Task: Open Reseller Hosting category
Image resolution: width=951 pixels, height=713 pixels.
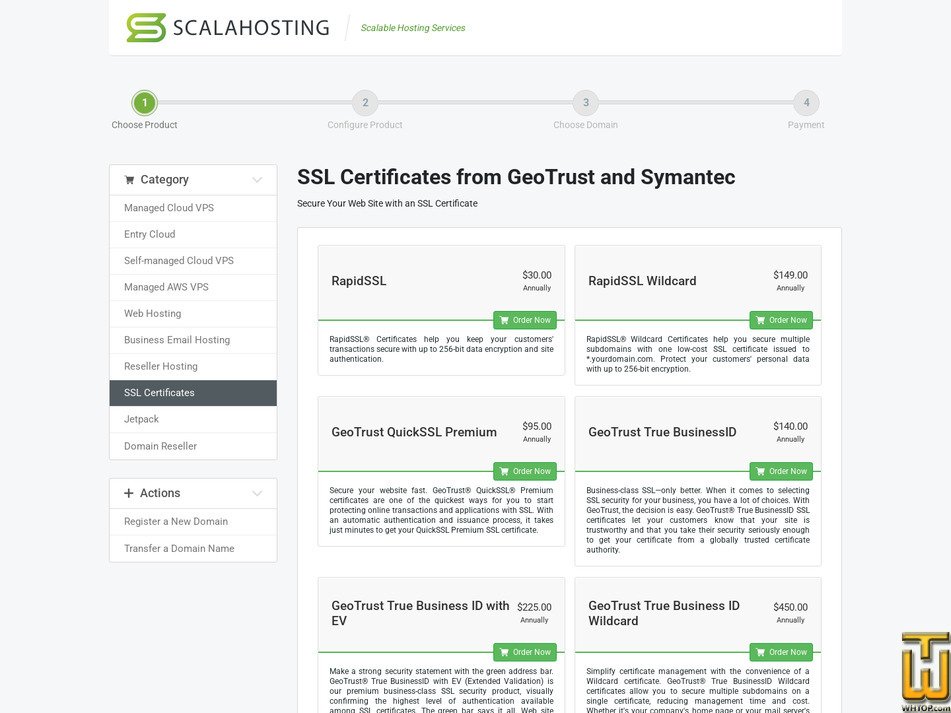Action: coord(193,366)
